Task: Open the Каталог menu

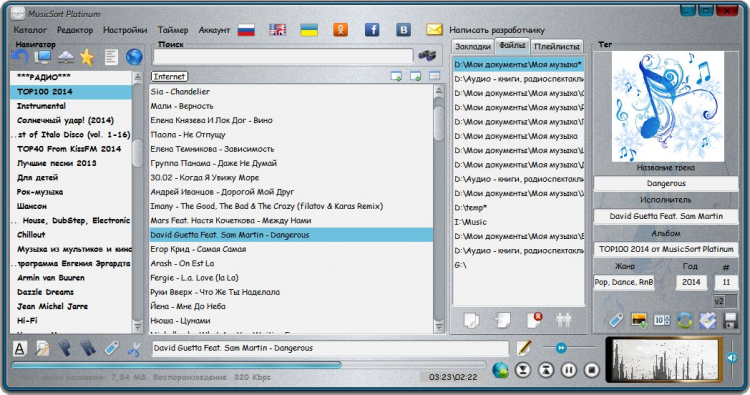Action: [x=30, y=30]
